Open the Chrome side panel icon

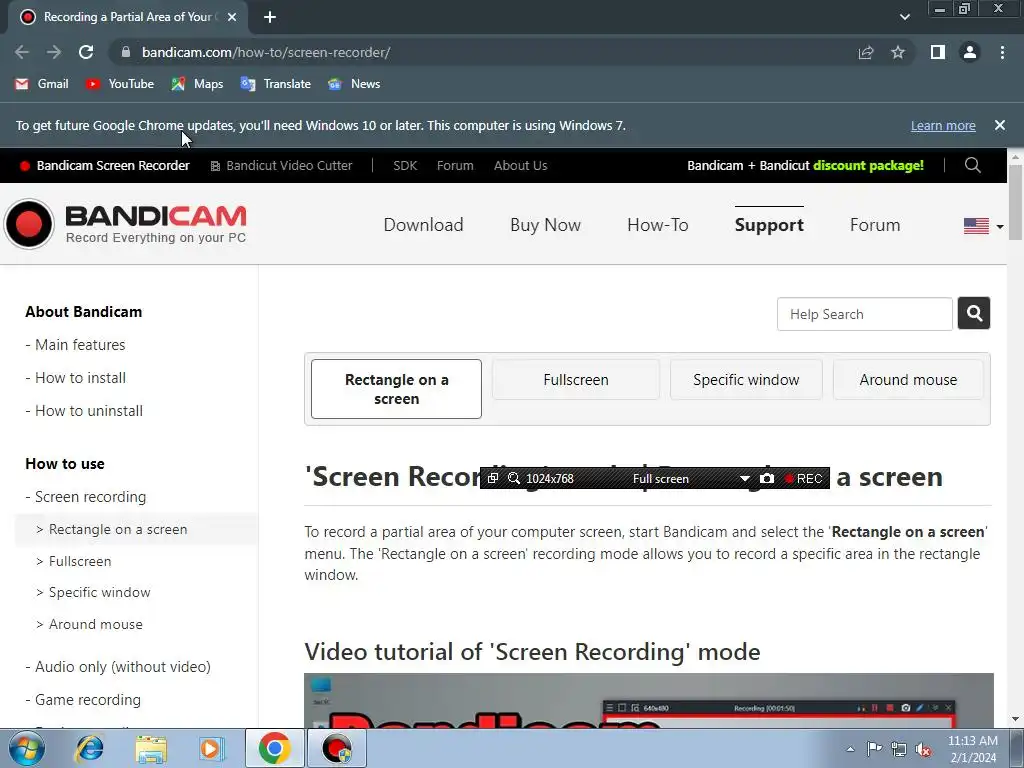click(x=938, y=52)
